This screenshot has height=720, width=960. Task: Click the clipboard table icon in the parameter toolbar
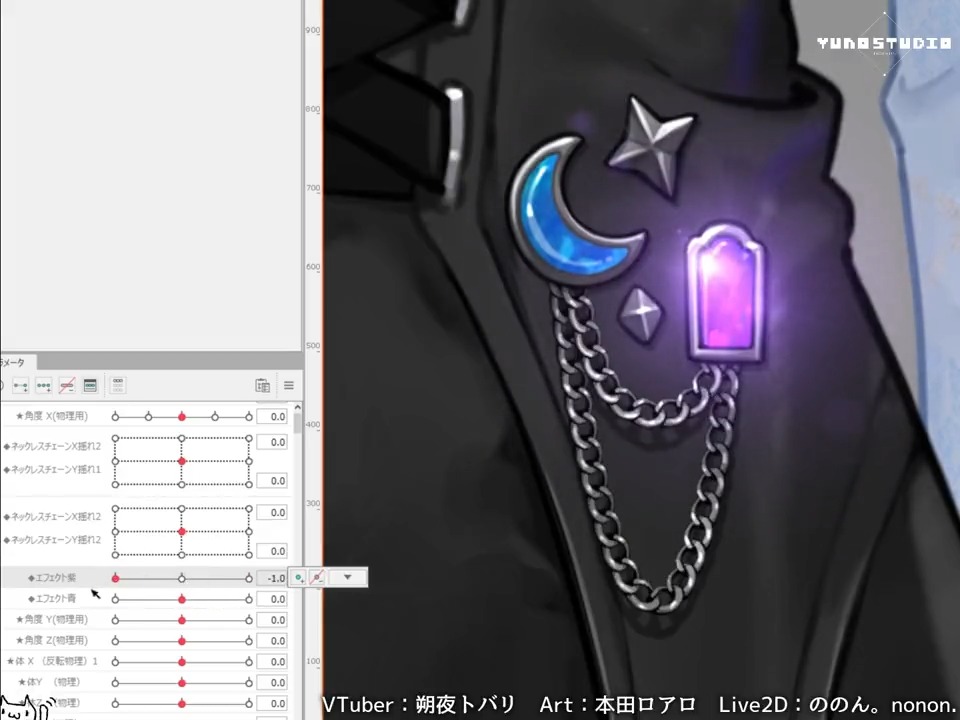pyautogui.click(x=263, y=386)
